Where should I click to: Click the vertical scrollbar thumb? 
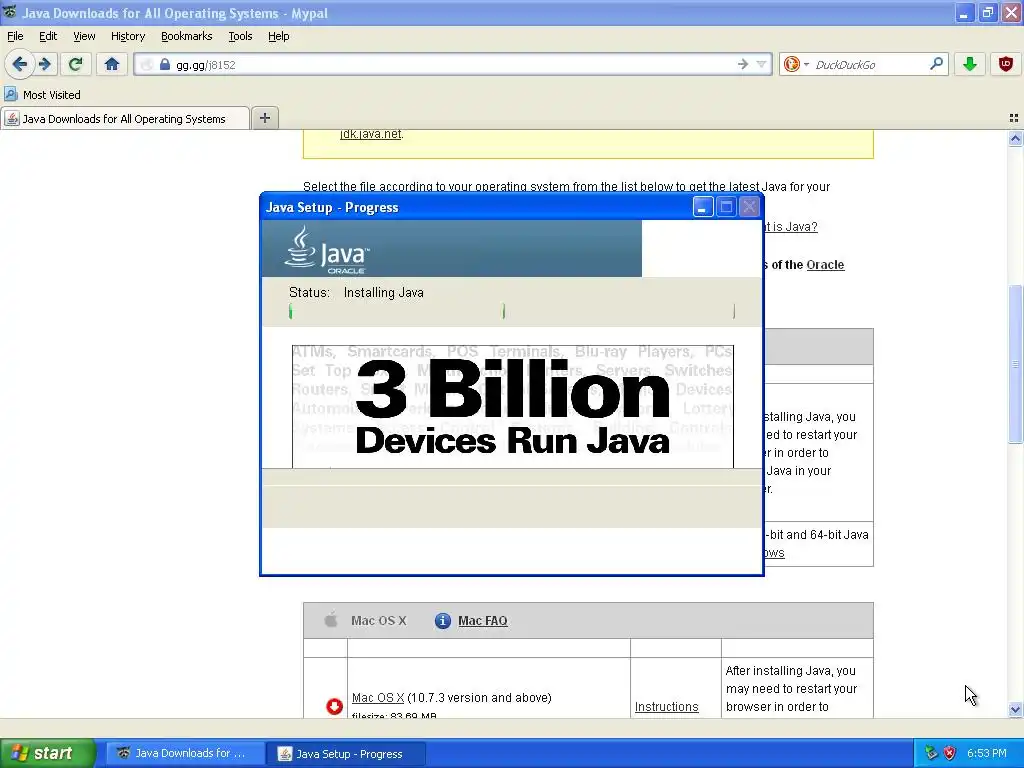(1015, 364)
